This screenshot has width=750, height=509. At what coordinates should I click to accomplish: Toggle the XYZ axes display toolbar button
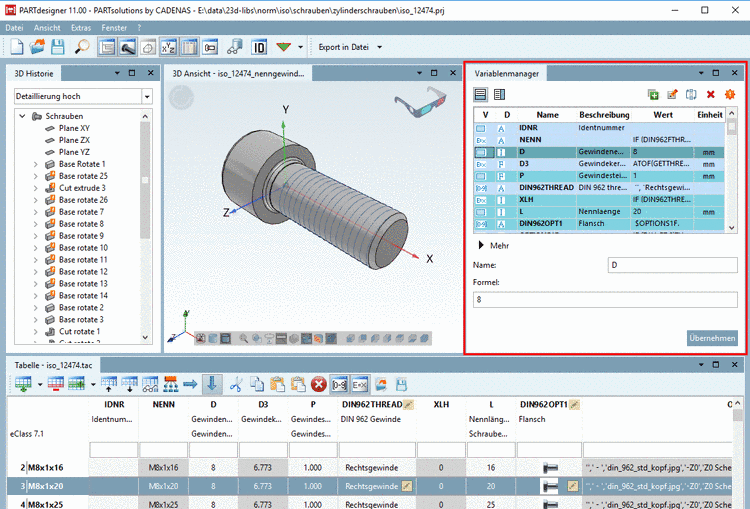[168, 47]
